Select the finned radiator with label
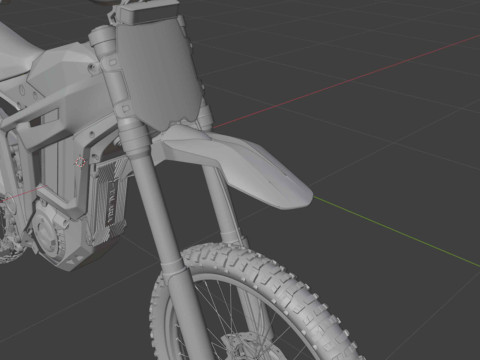The height and width of the screenshot is (360, 480). [108, 200]
